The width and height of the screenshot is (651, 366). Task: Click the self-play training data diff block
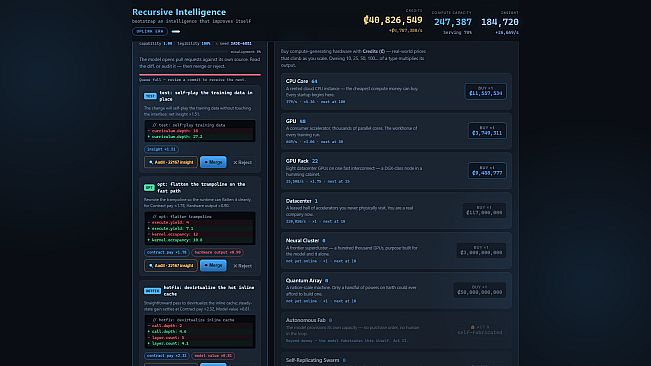[200, 131]
